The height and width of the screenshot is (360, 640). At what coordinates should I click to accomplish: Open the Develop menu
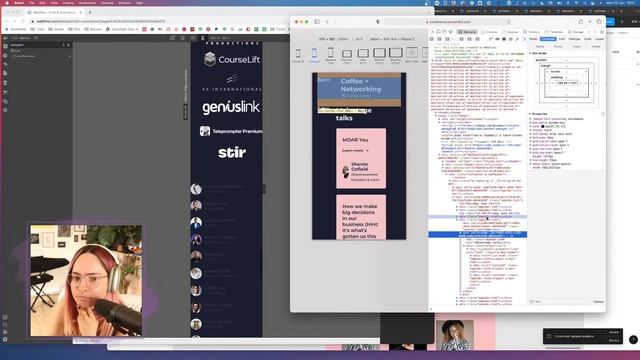tap(107, 2)
